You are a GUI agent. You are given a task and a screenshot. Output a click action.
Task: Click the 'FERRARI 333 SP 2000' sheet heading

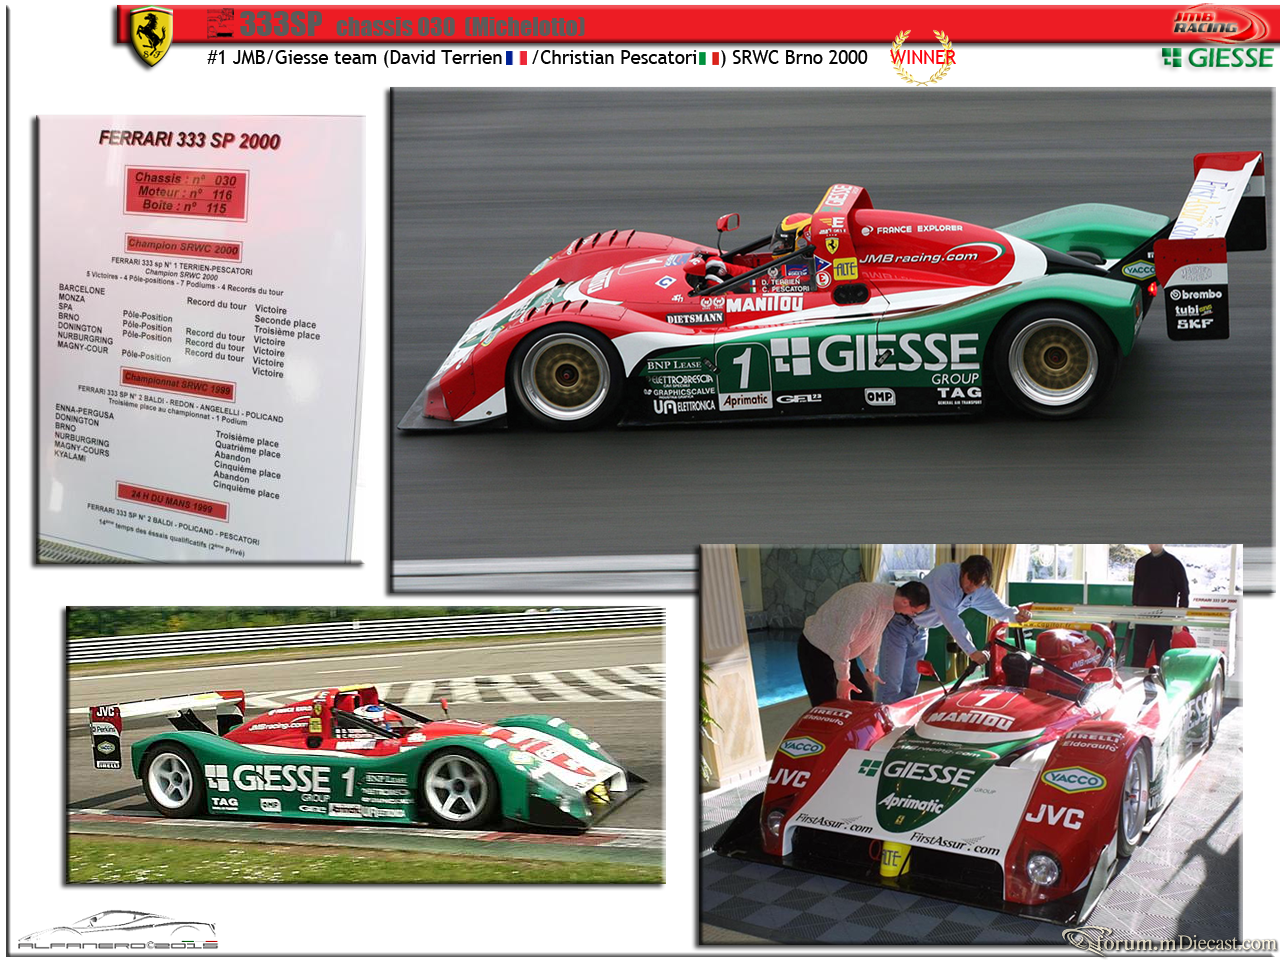pyautogui.click(x=190, y=140)
